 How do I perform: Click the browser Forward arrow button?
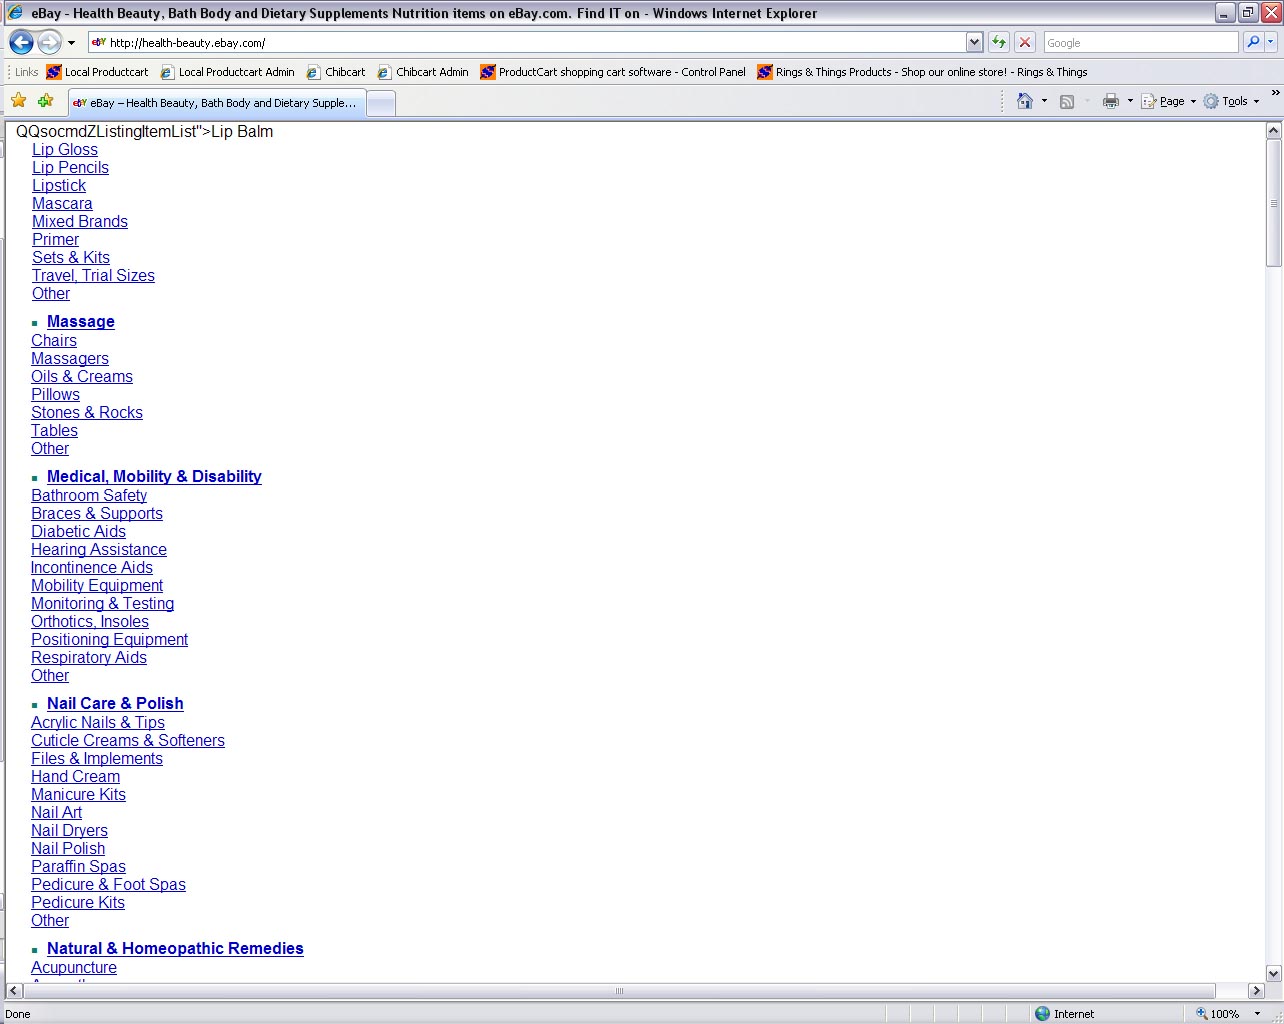[x=49, y=43]
